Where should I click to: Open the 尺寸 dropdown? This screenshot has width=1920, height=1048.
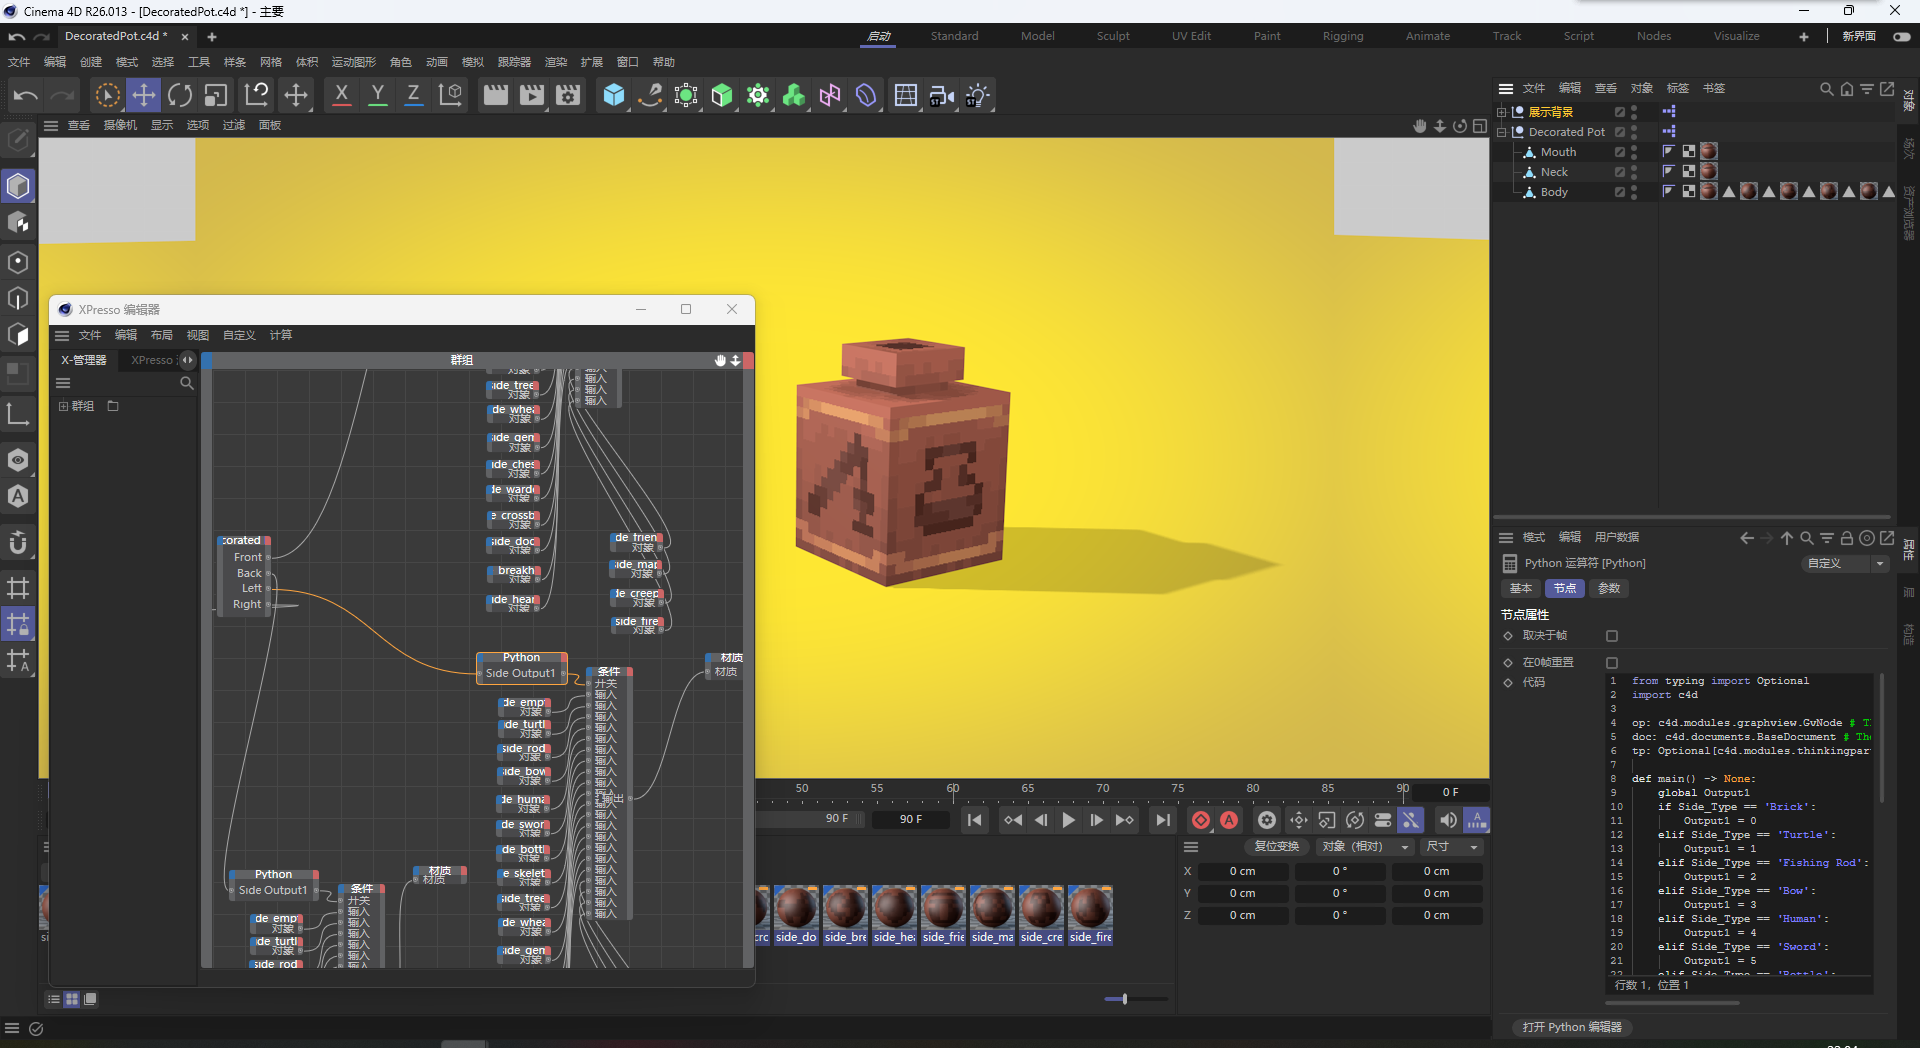pyautogui.click(x=1452, y=847)
